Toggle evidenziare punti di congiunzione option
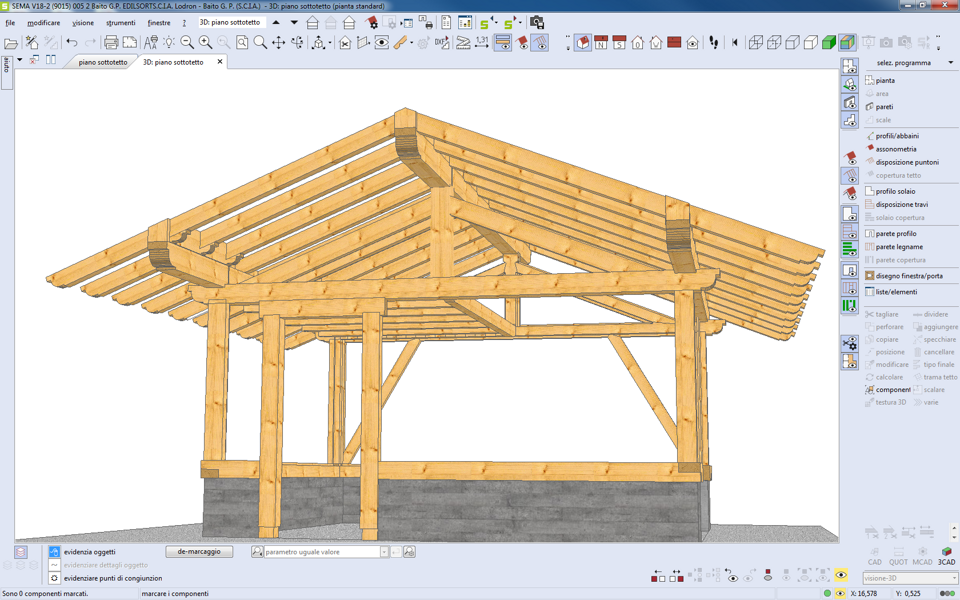This screenshot has width=960, height=600. [54, 578]
